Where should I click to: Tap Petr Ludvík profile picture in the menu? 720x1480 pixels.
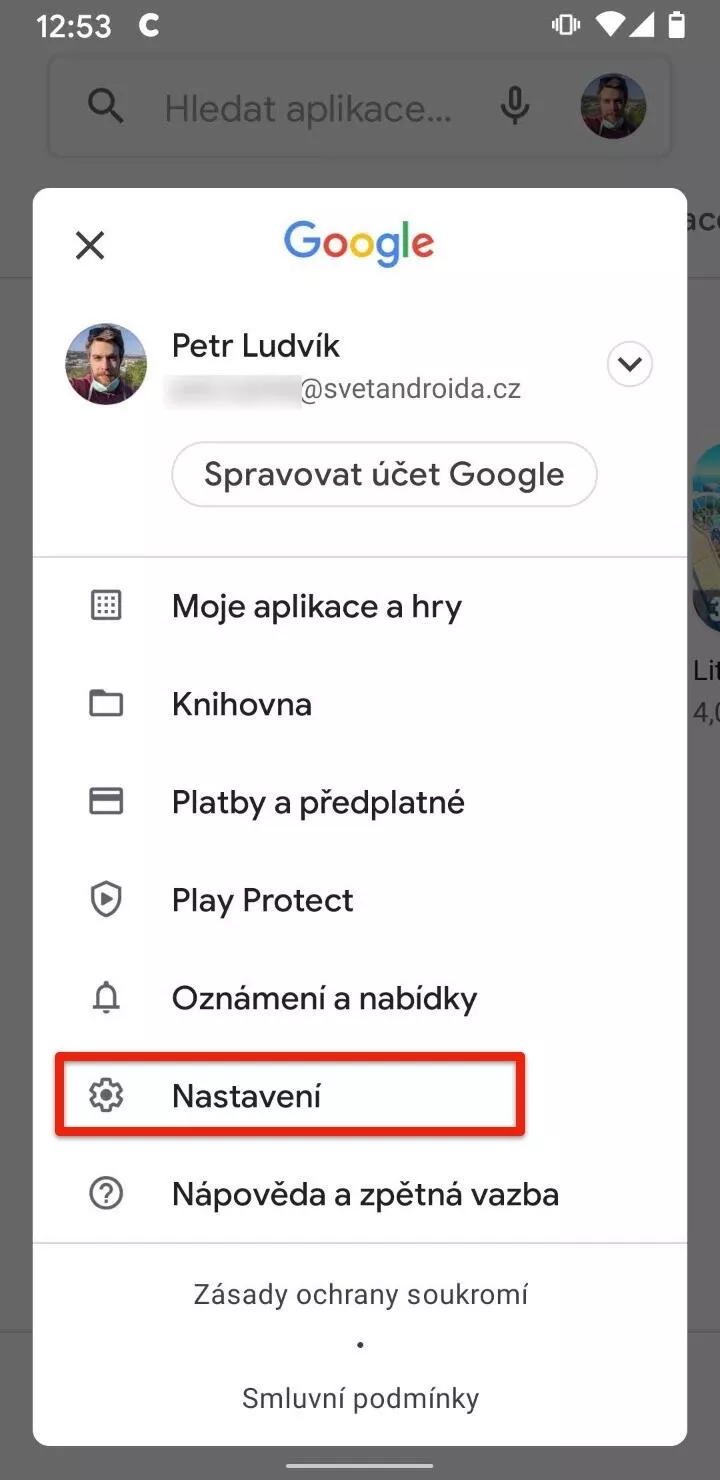(x=106, y=364)
